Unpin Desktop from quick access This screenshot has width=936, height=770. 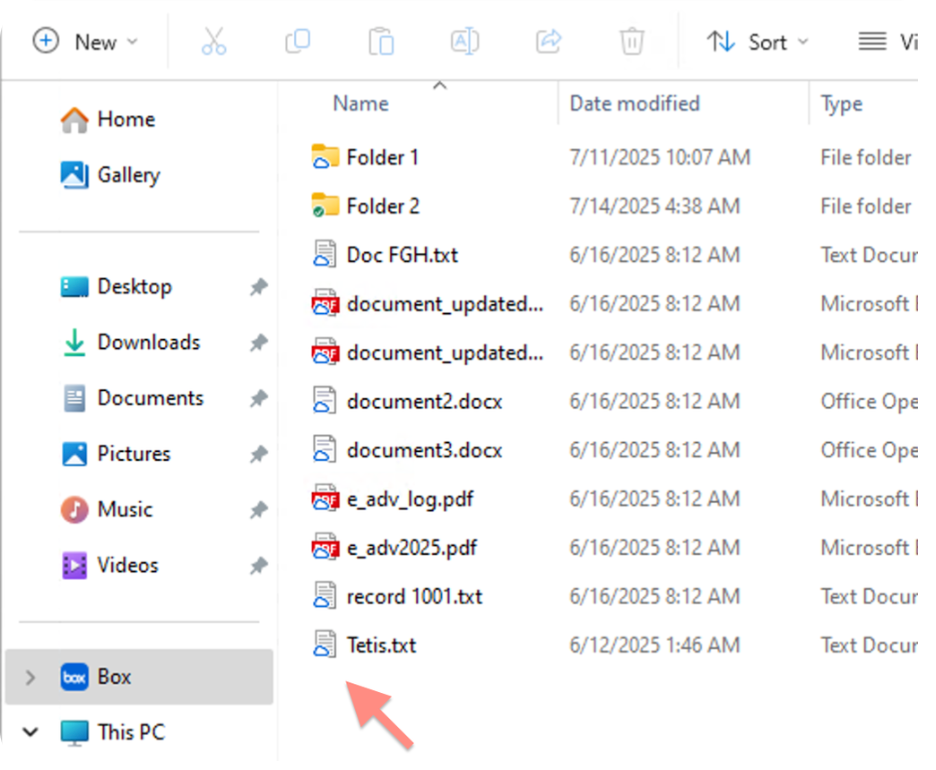258,287
